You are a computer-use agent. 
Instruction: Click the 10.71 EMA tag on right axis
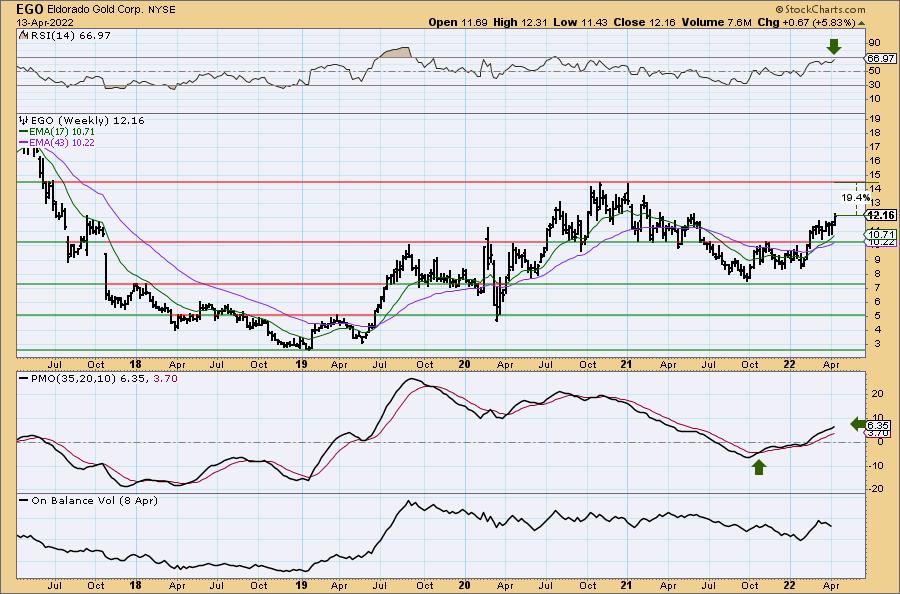[x=881, y=234]
